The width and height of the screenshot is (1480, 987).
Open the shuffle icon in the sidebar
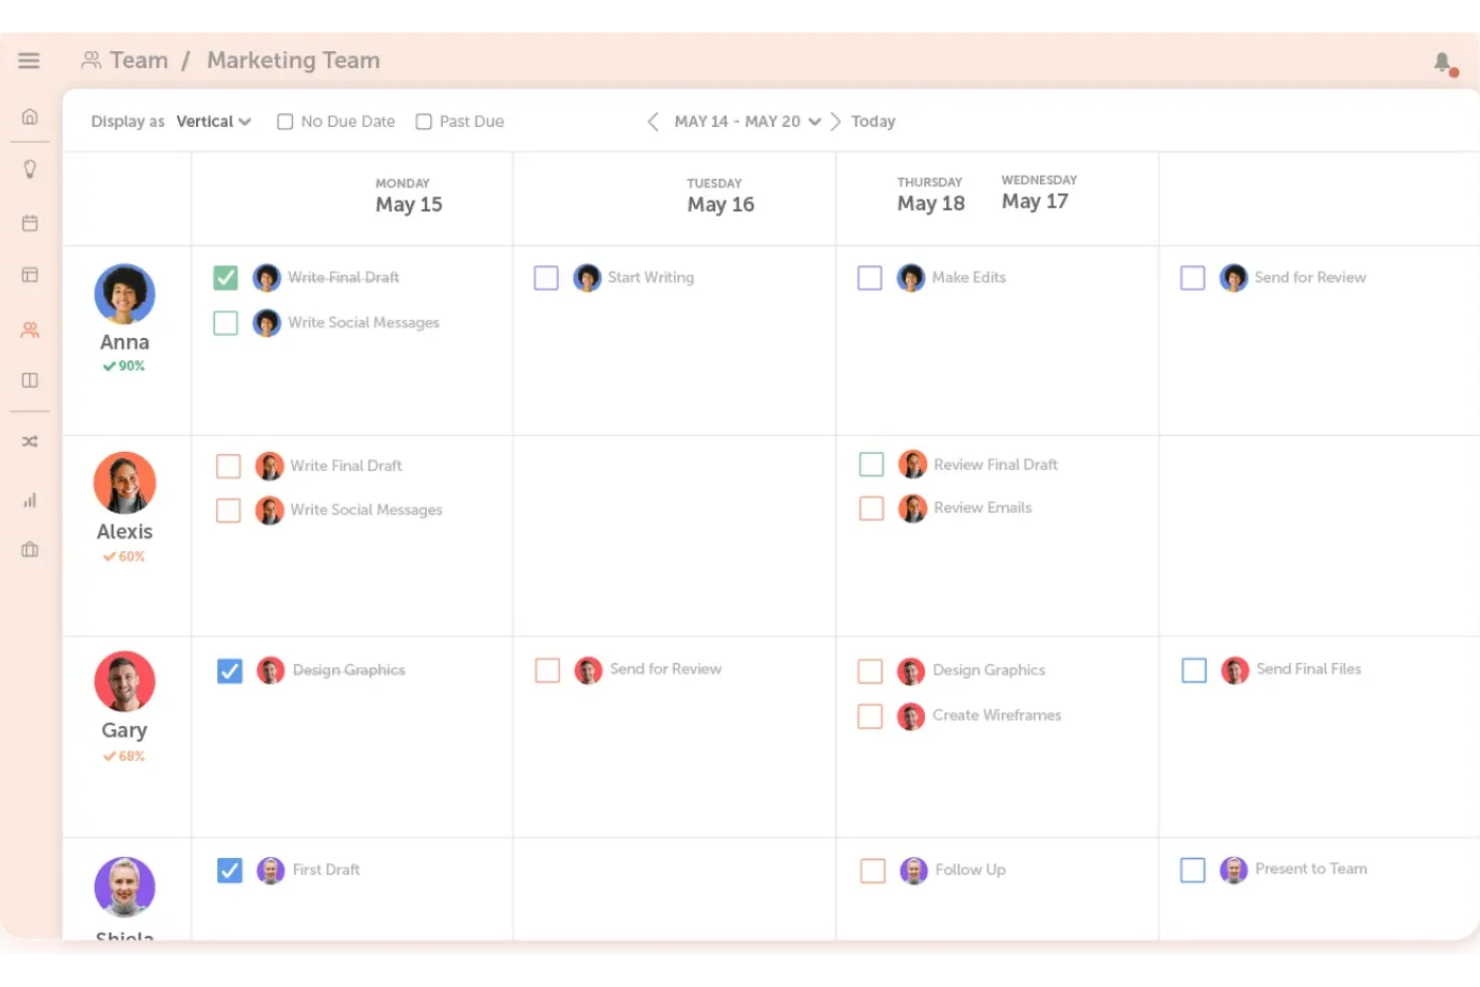tap(29, 440)
